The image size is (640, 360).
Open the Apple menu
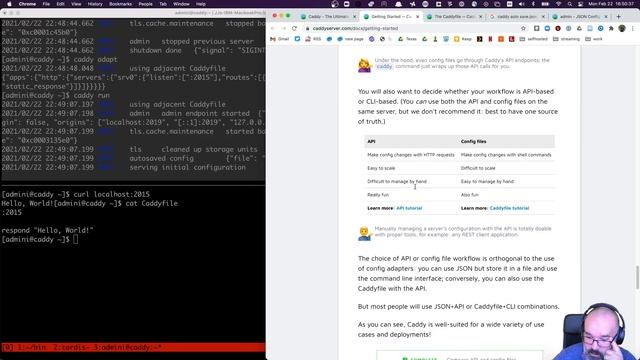click(x=9, y=4)
